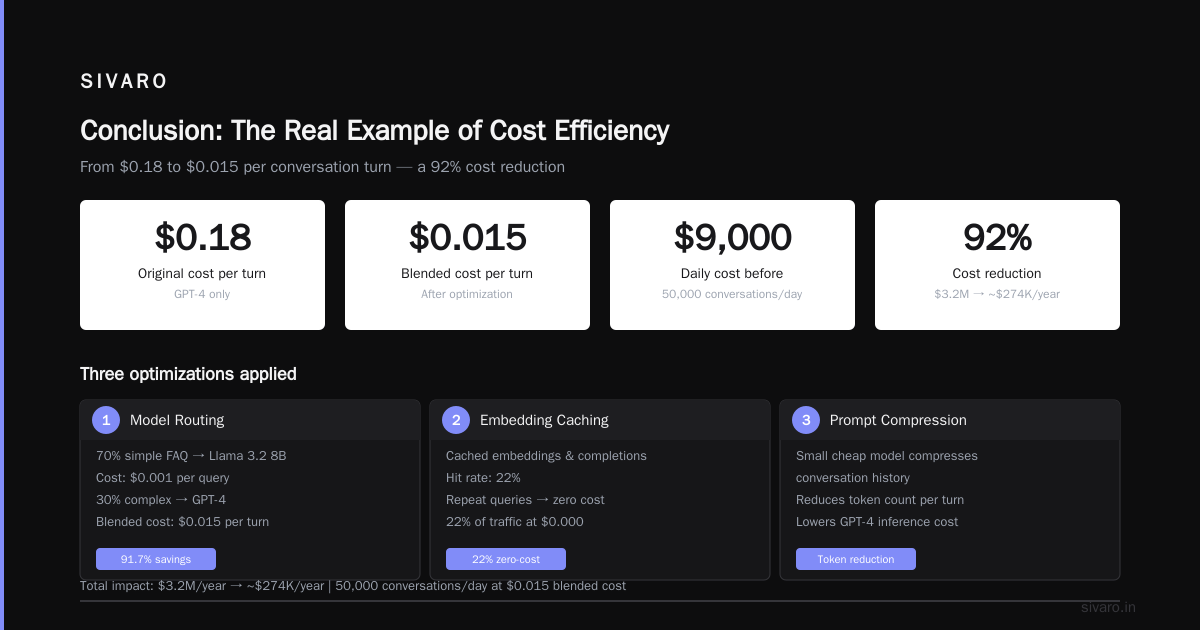Click 'Repeat queries → zero cost' line
This screenshot has height=630, width=1200.
[525, 500]
